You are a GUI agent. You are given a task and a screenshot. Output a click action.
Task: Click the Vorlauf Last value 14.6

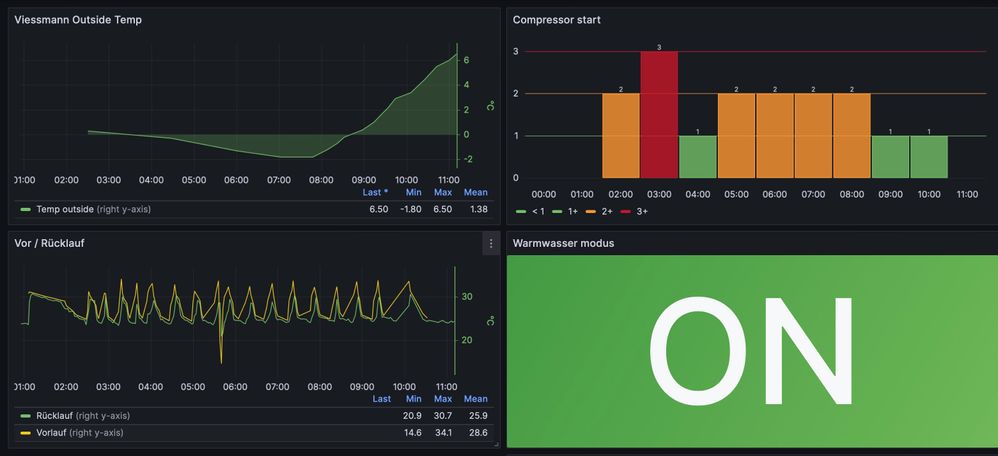(412, 433)
